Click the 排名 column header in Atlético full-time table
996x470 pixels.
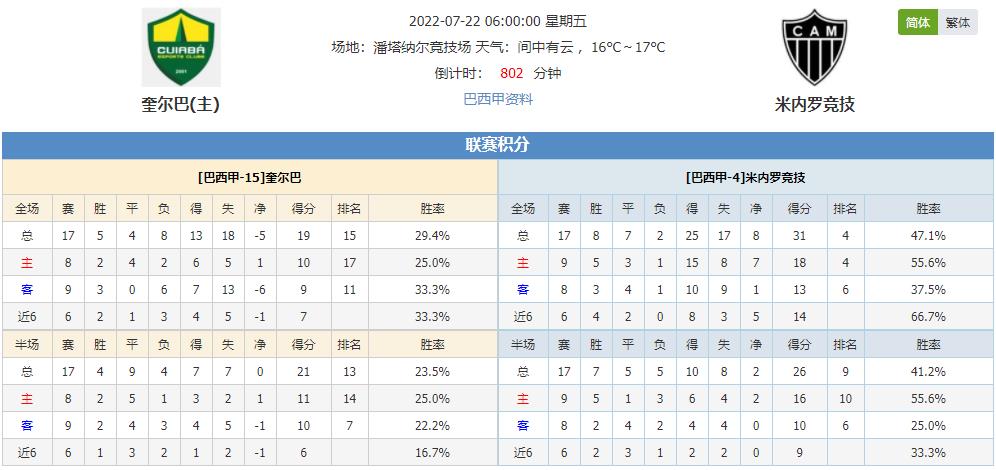(845, 208)
